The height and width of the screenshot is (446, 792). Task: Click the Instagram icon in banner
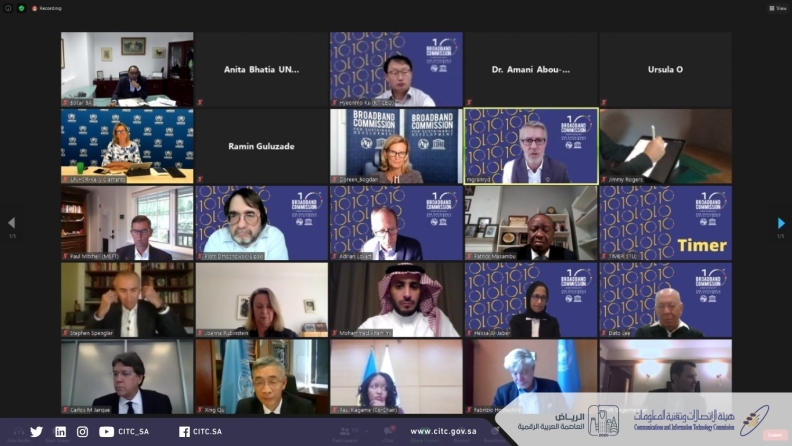pyautogui.click(x=82, y=431)
